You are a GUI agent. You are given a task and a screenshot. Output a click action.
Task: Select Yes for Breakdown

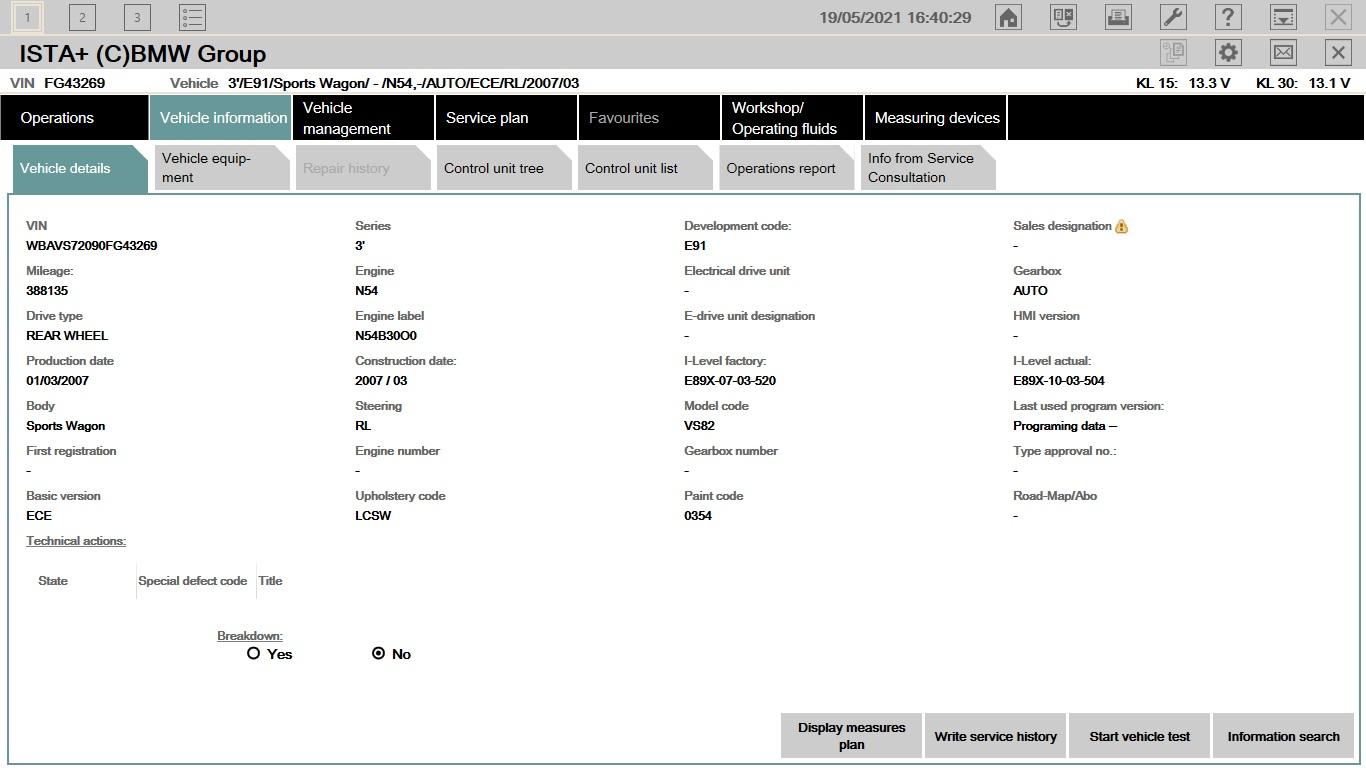tap(253, 653)
